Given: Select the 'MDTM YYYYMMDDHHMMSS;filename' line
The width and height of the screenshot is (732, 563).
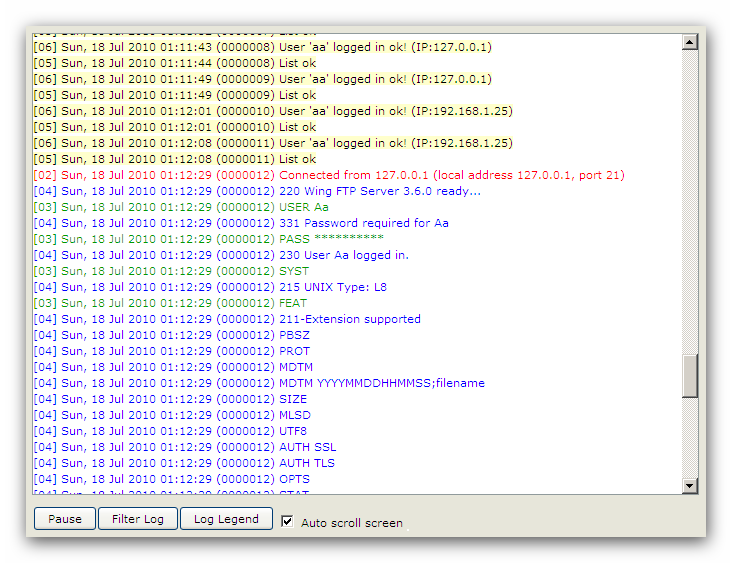Looking at the screenshot, I should point(259,383).
